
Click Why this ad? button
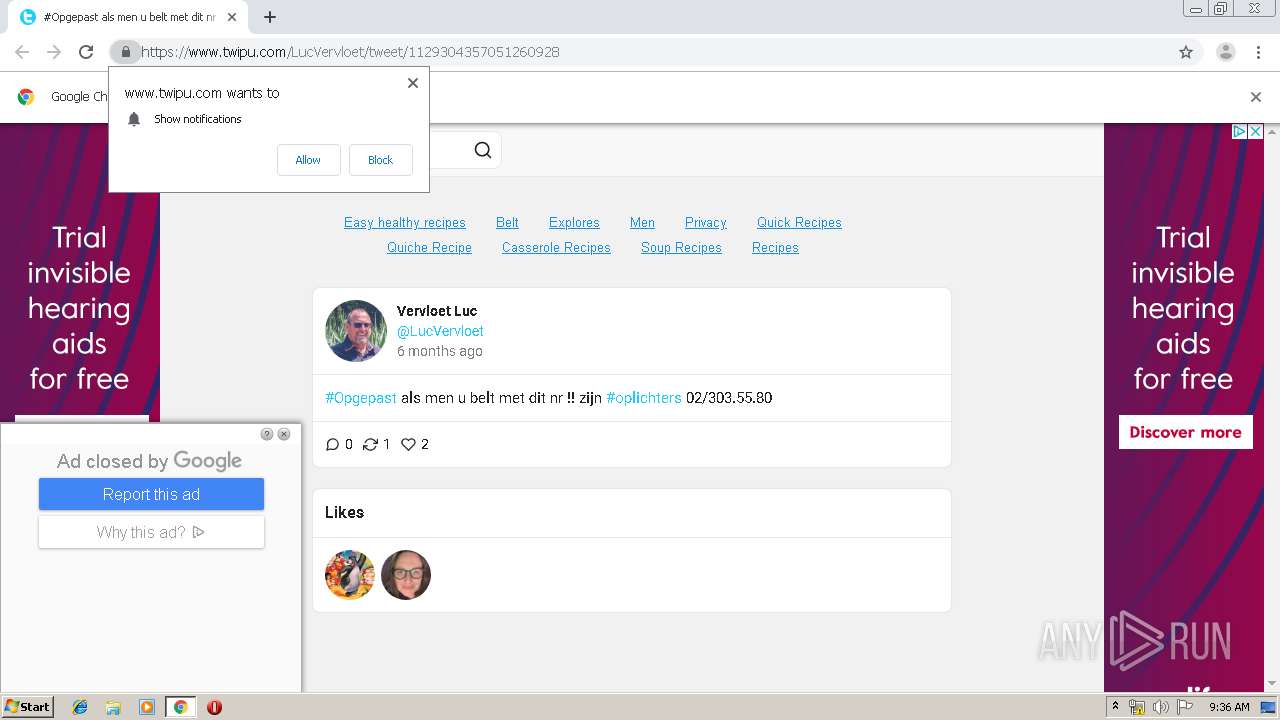pyautogui.click(x=151, y=532)
